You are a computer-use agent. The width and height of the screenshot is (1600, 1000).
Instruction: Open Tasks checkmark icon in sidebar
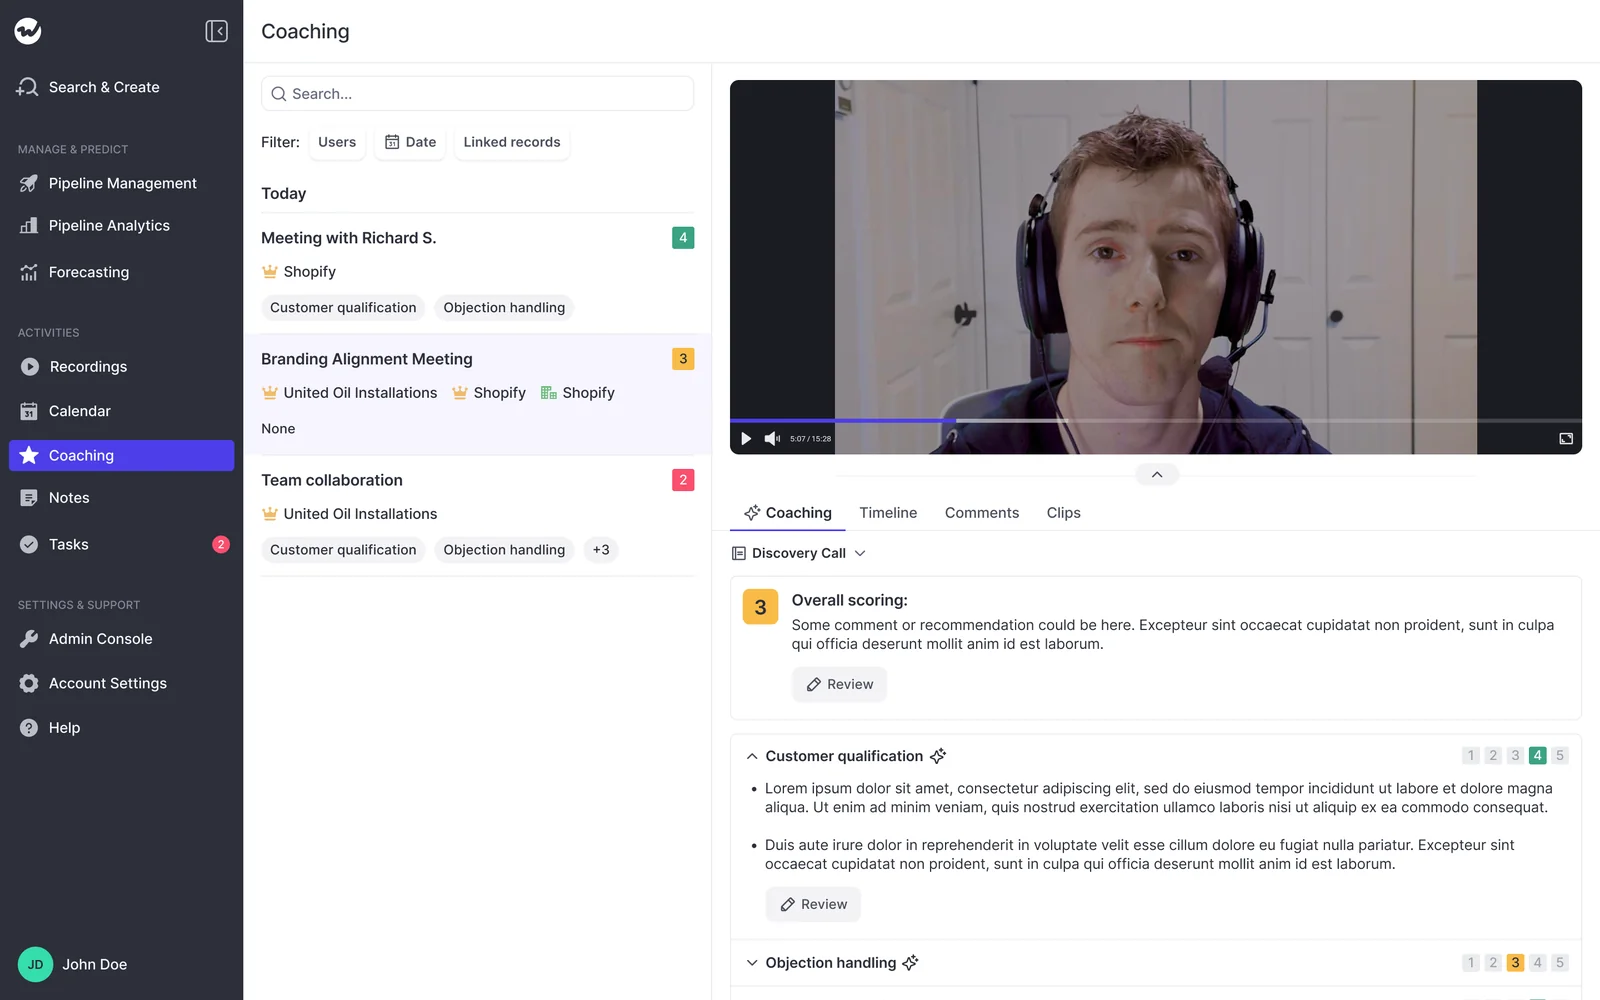pyautogui.click(x=29, y=544)
